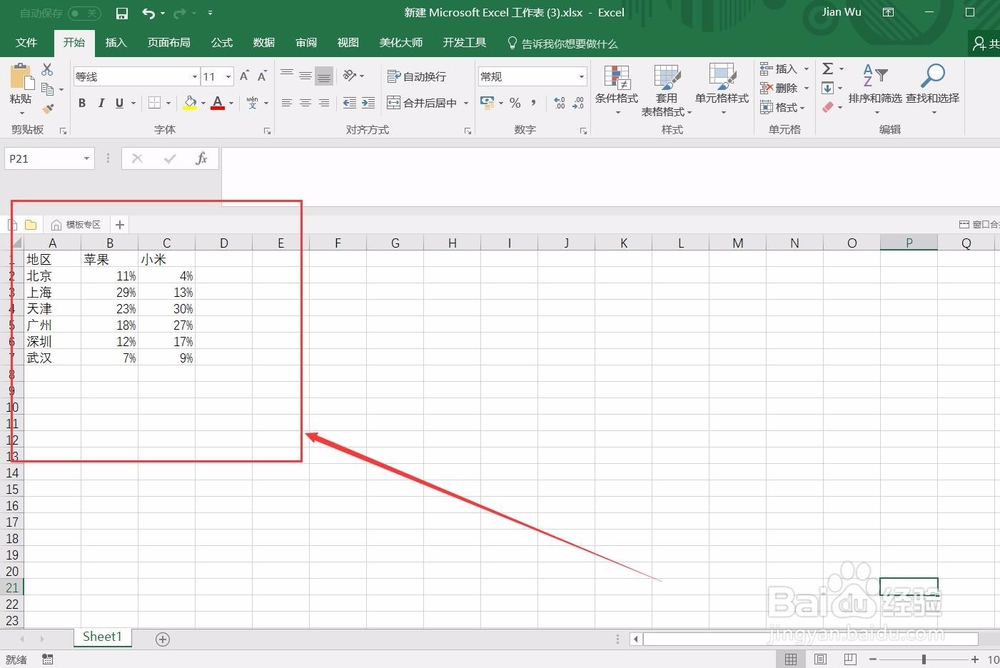Viewport: 1000px width, 668px height.
Task: Click the text Orientation icon
Action: tap(349, 76)
